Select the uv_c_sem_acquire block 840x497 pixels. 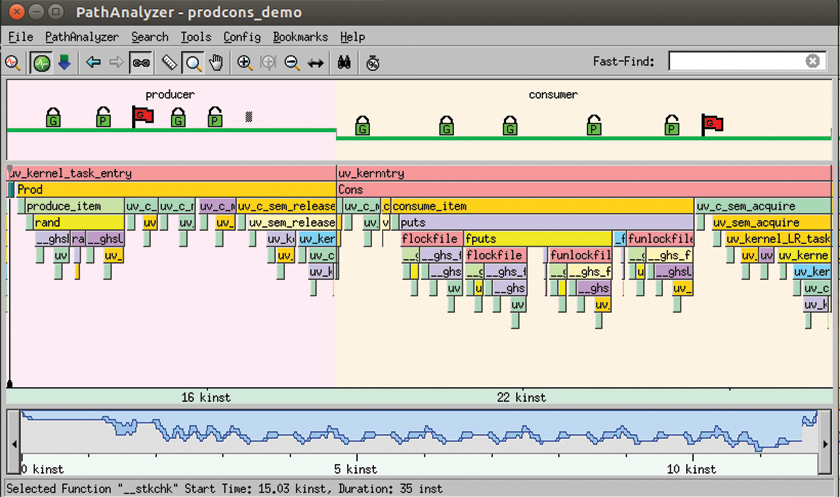click(x=763, y=206)
